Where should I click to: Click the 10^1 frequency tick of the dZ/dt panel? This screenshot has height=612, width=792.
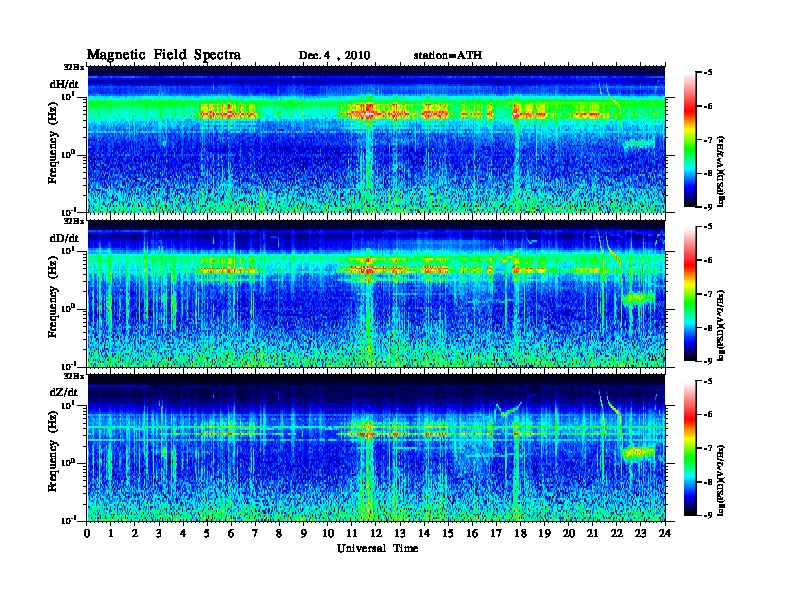pos(68,405)
